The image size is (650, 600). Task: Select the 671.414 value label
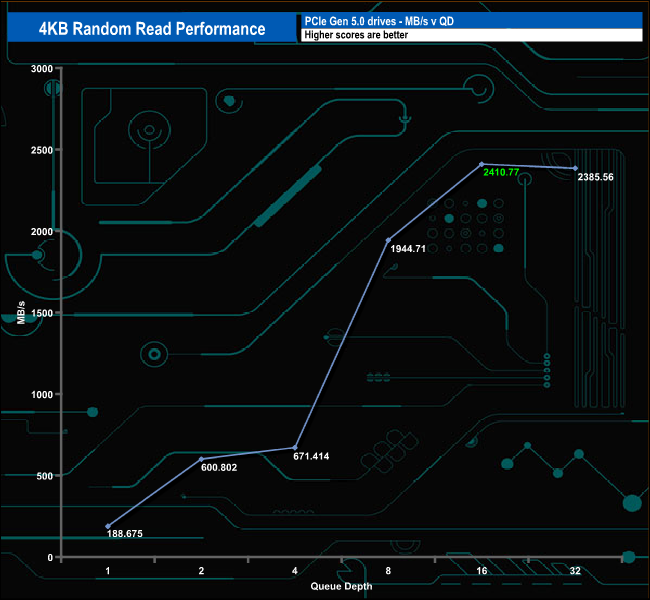[x=311, y=456]
